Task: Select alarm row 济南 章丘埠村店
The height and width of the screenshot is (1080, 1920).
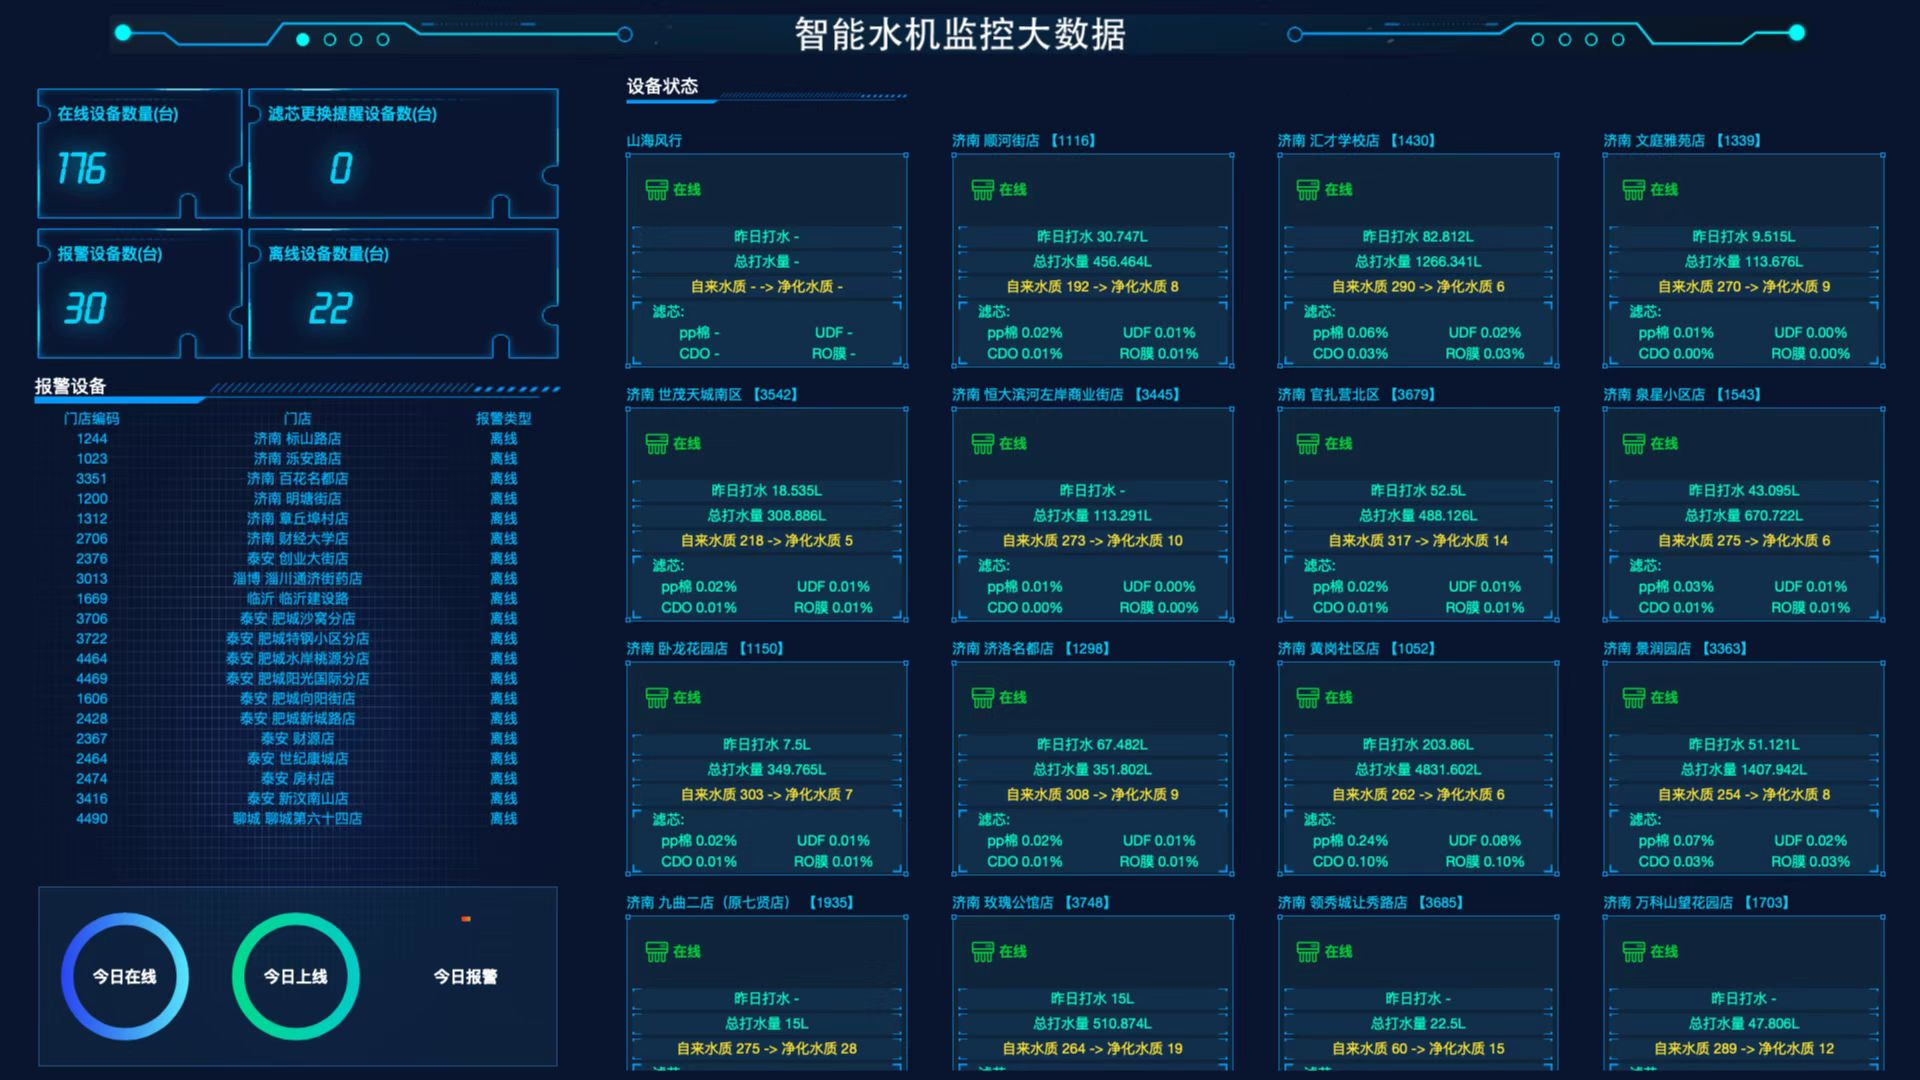Action: [297, 518]
